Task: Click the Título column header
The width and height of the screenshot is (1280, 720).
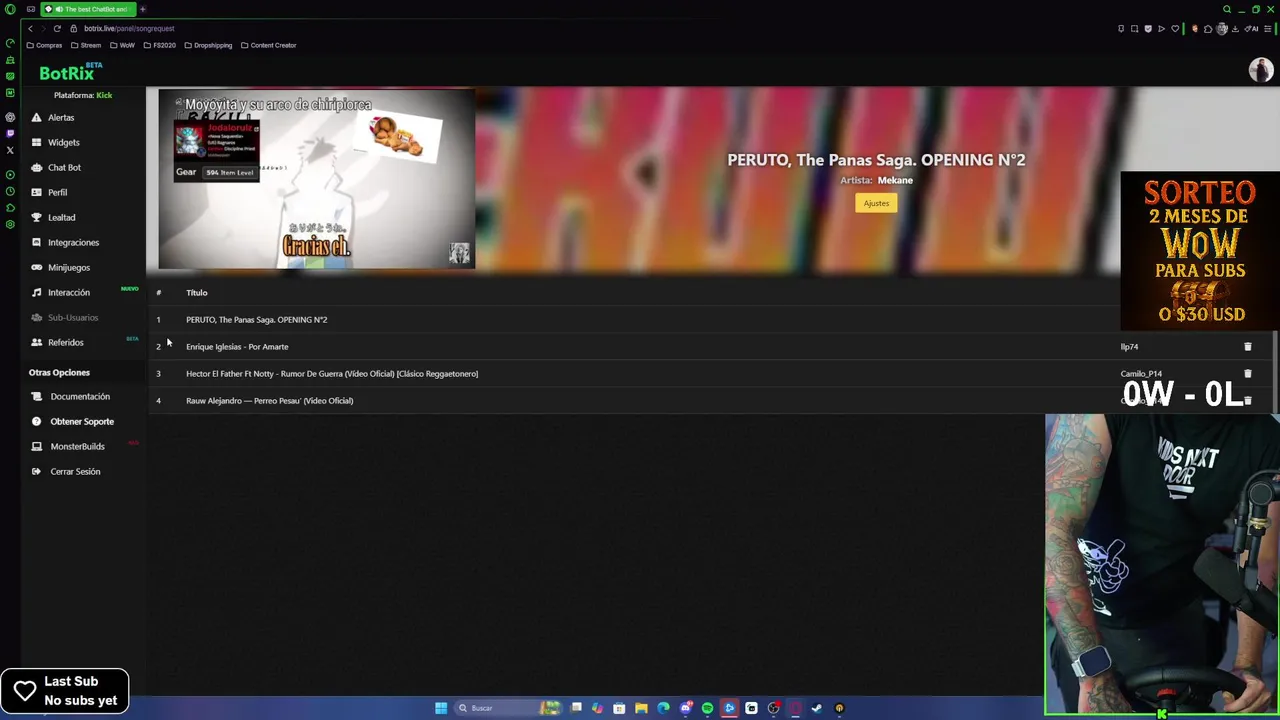Action: tap(196, 292)
